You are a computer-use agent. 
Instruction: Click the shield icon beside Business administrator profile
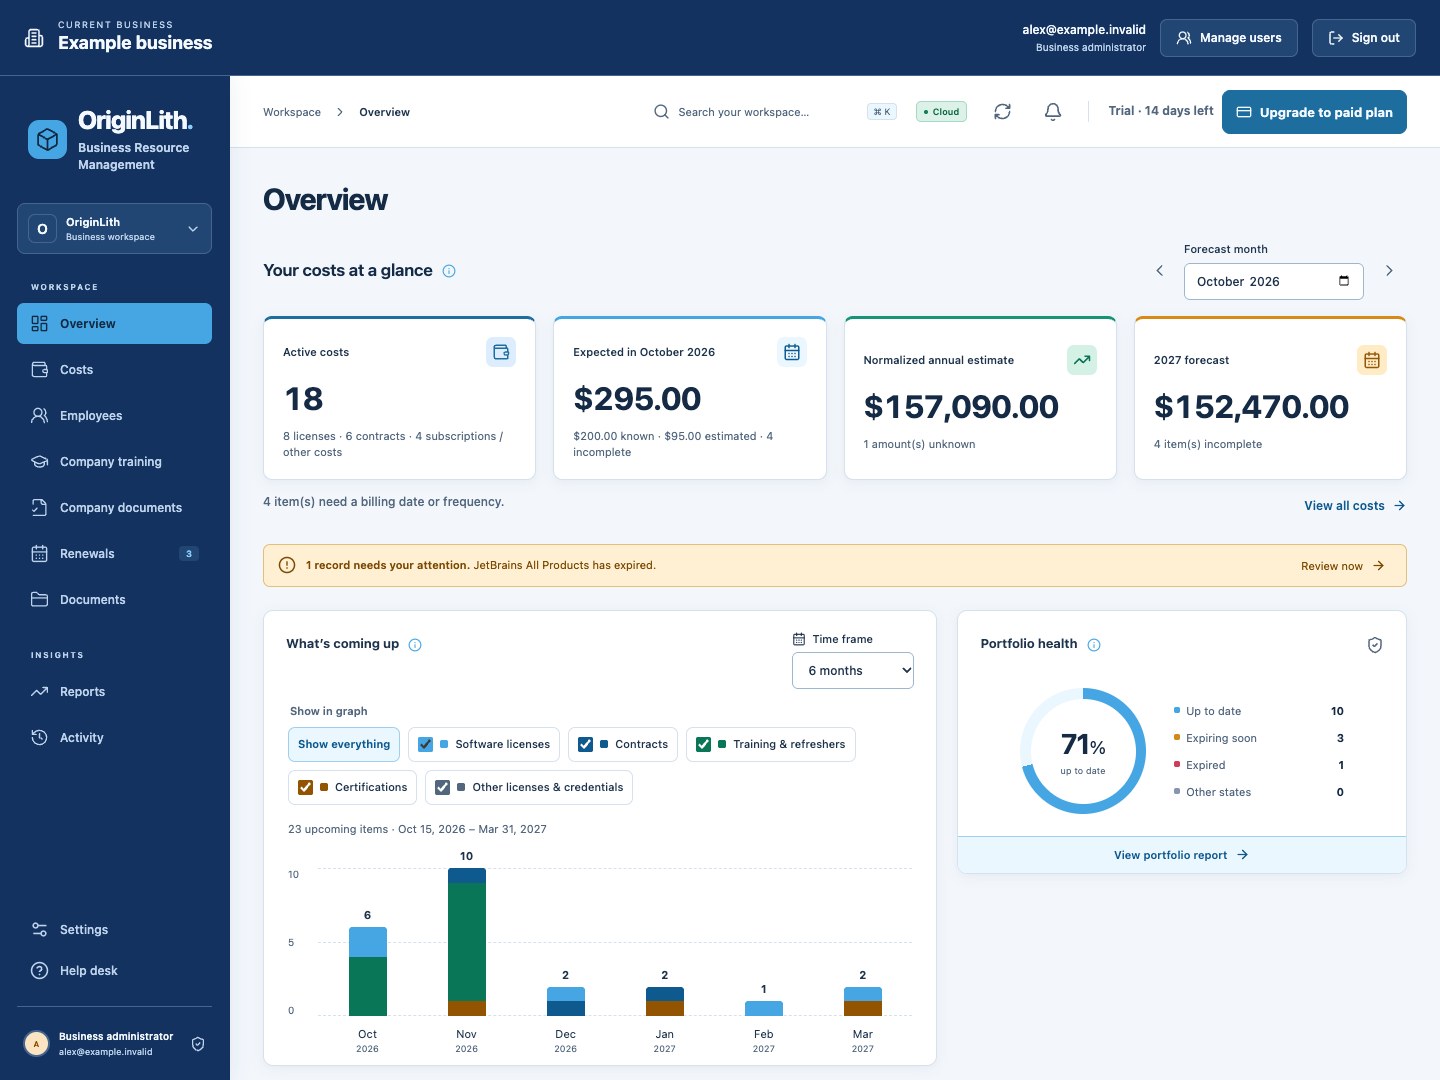[x=198, y=1044]
